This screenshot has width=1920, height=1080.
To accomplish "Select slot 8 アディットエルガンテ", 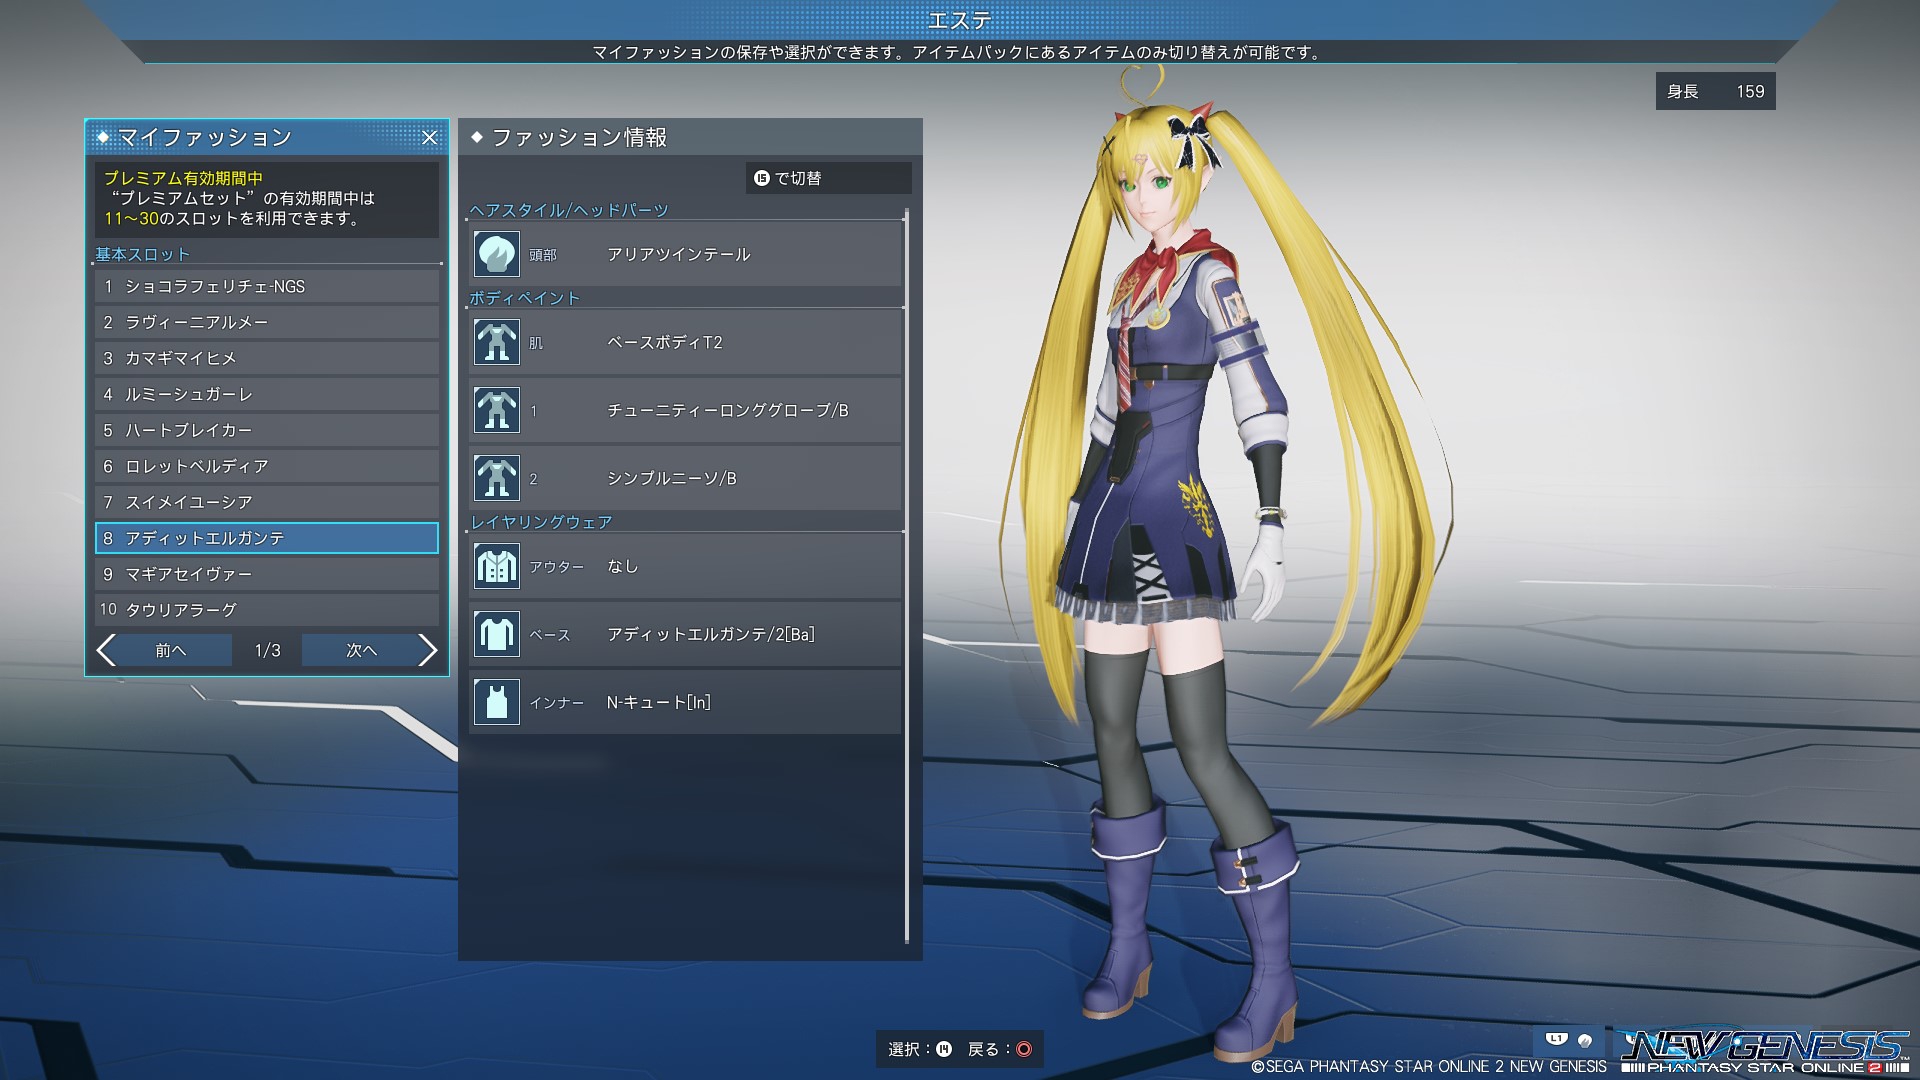I will 267,538.
